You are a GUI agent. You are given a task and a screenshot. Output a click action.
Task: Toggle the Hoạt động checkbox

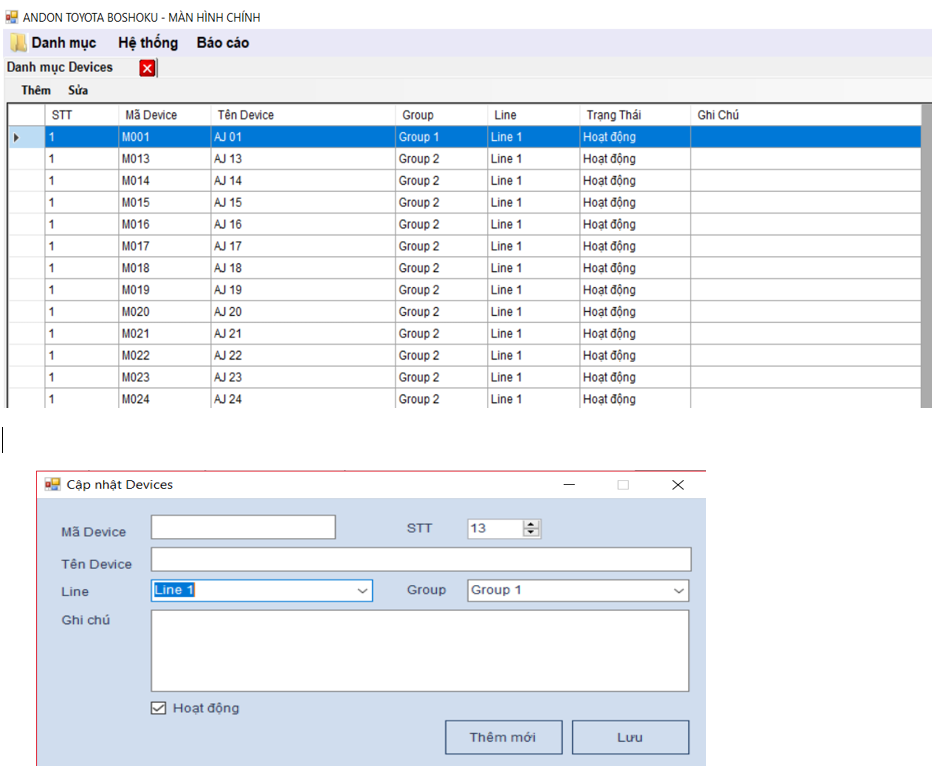tap(158, 709)
